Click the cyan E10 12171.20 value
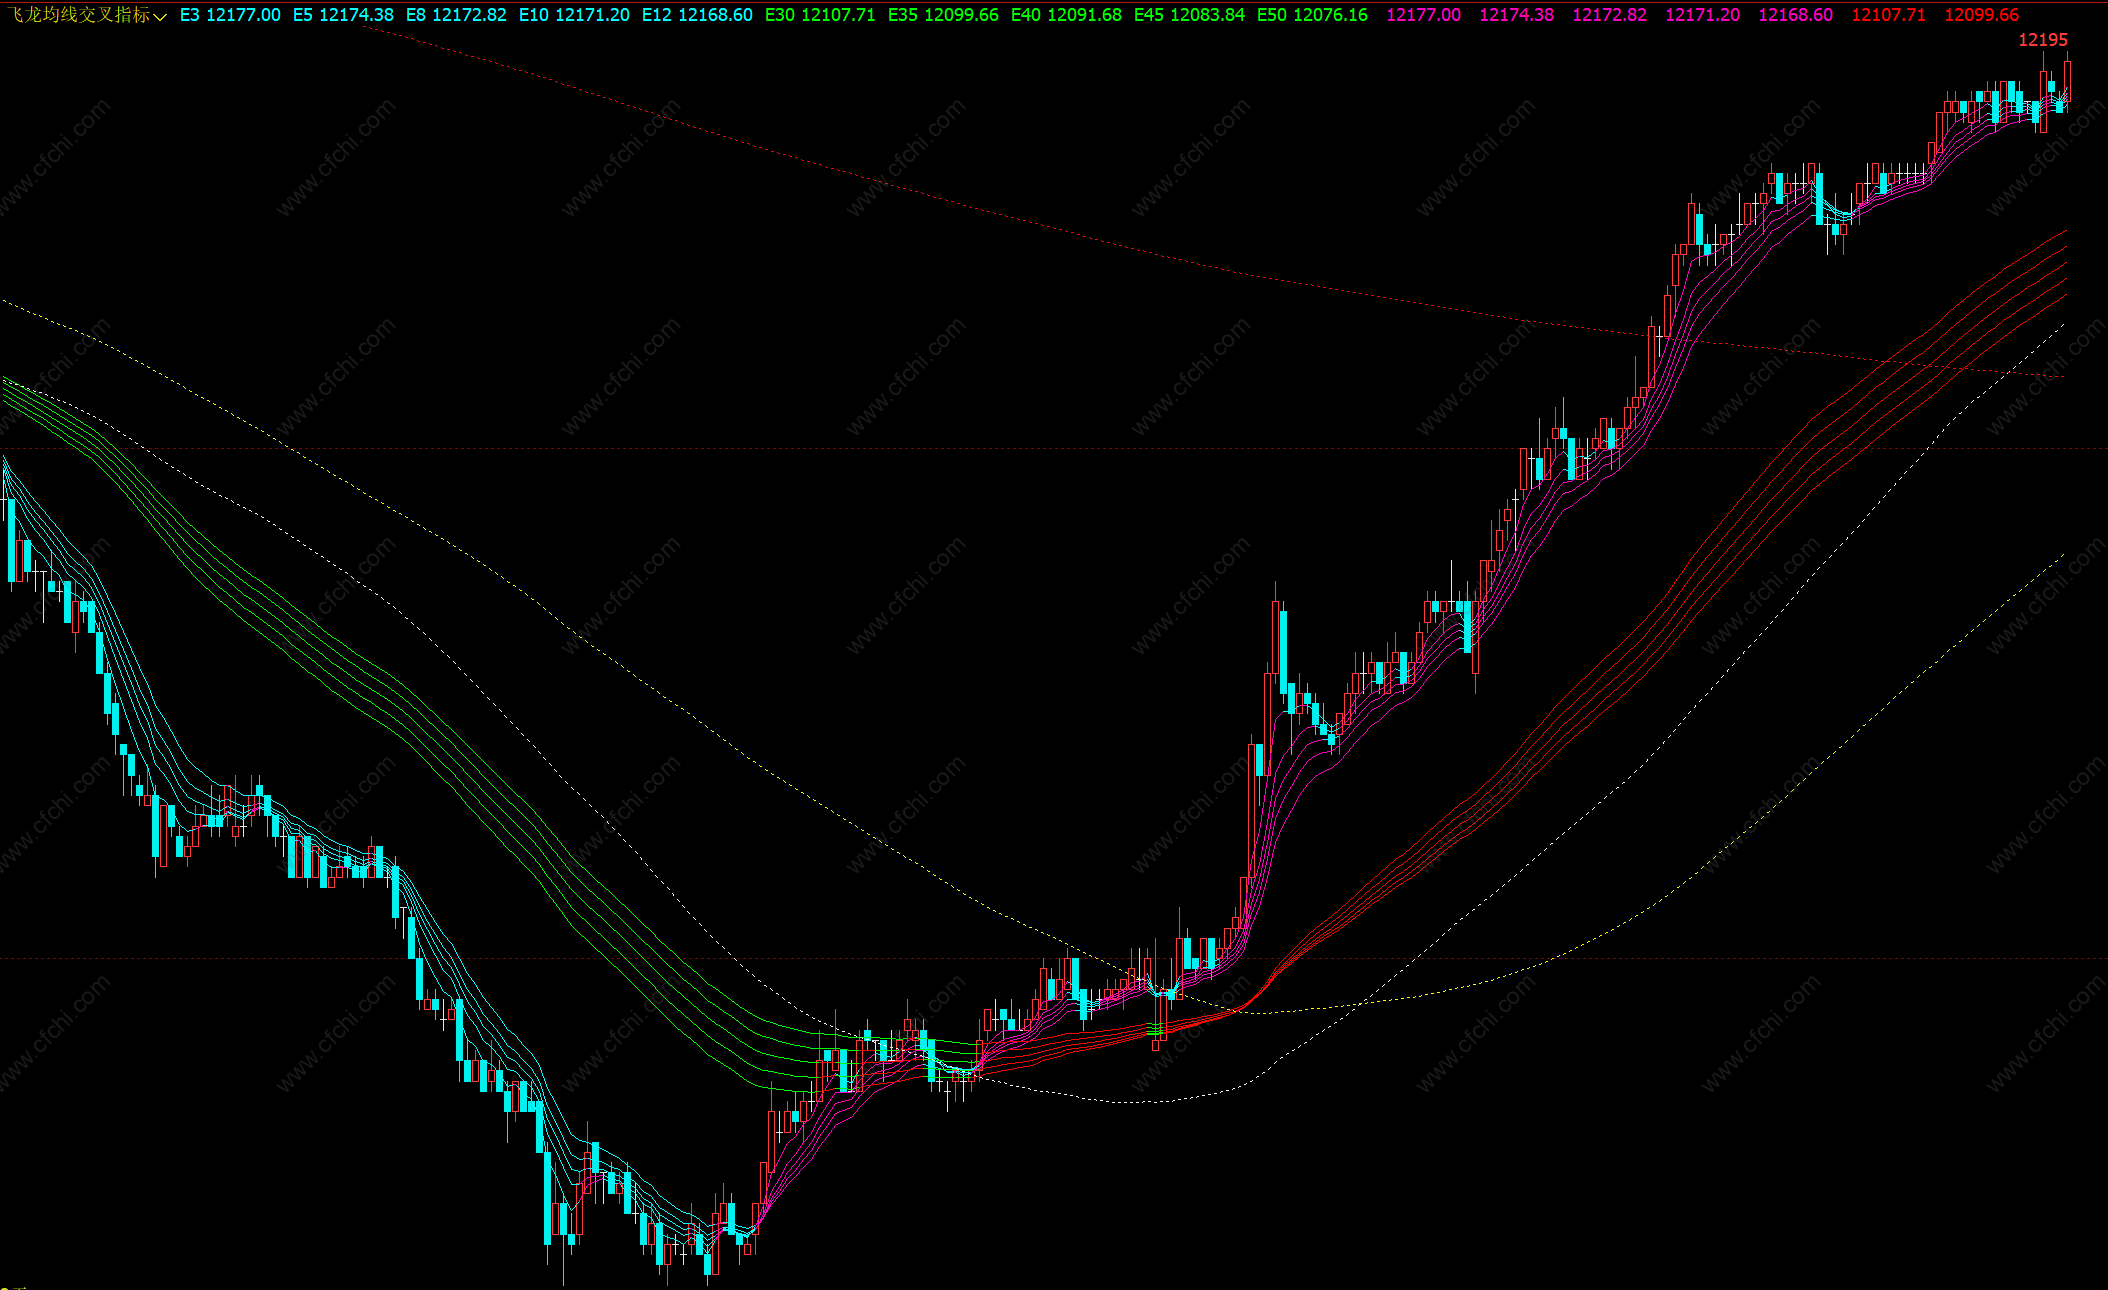Screen dimensions: 2108x1290 [x=574, y=15]
